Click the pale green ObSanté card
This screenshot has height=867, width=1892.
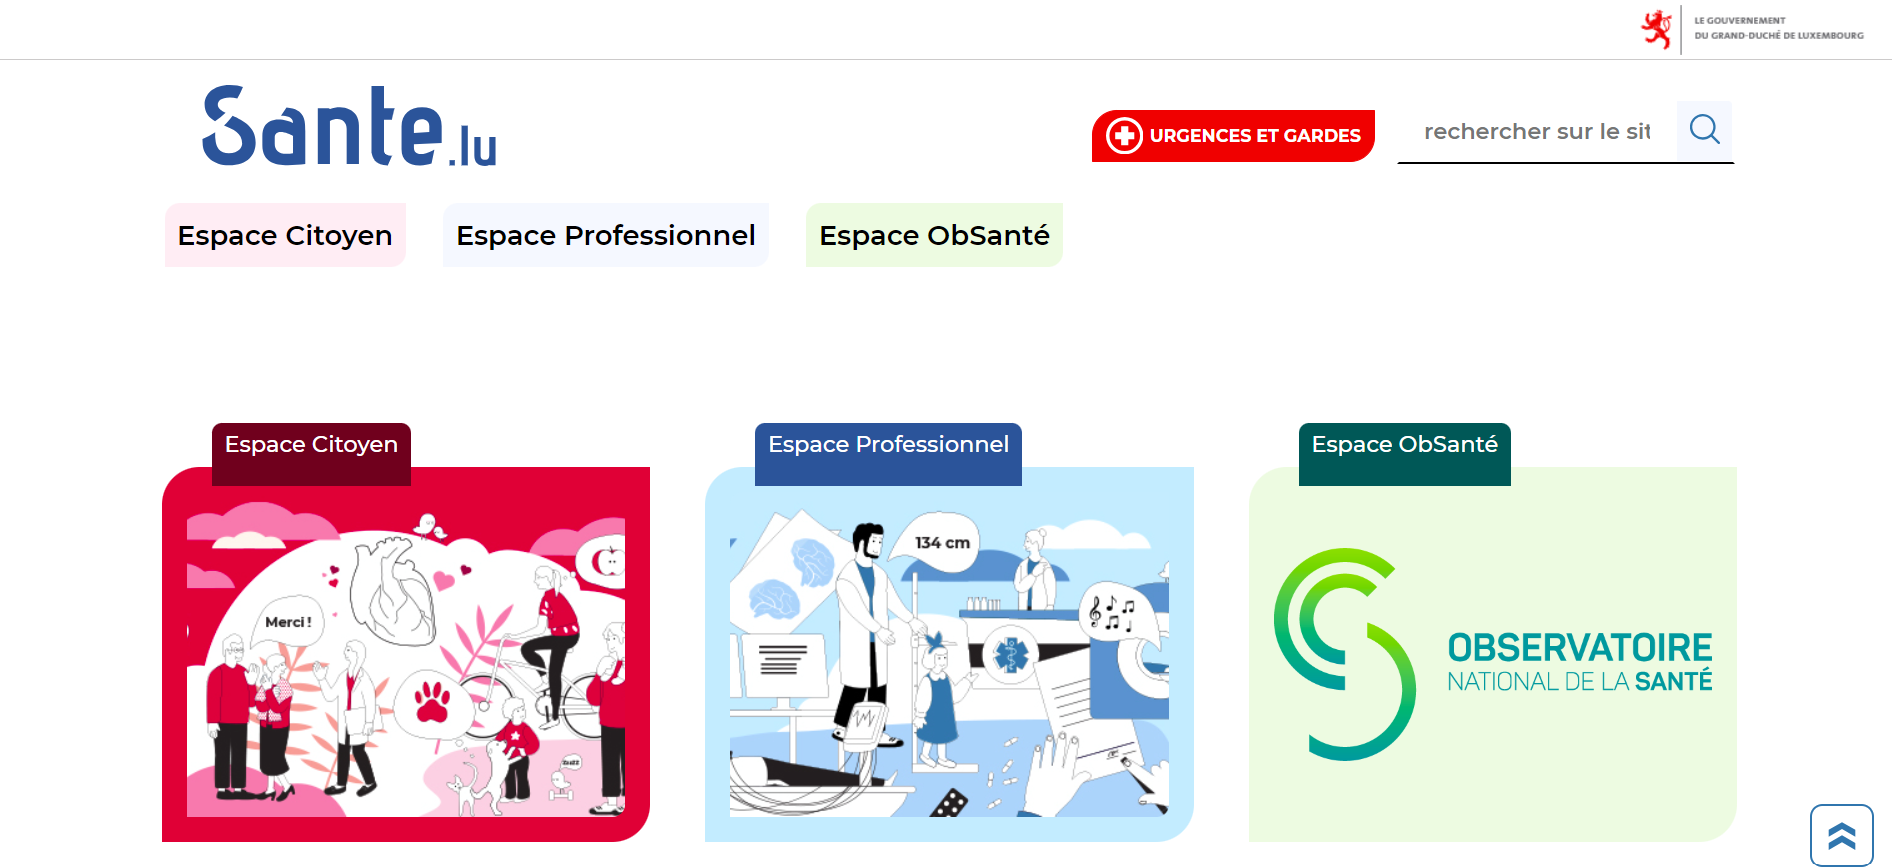click(1492, 654)
